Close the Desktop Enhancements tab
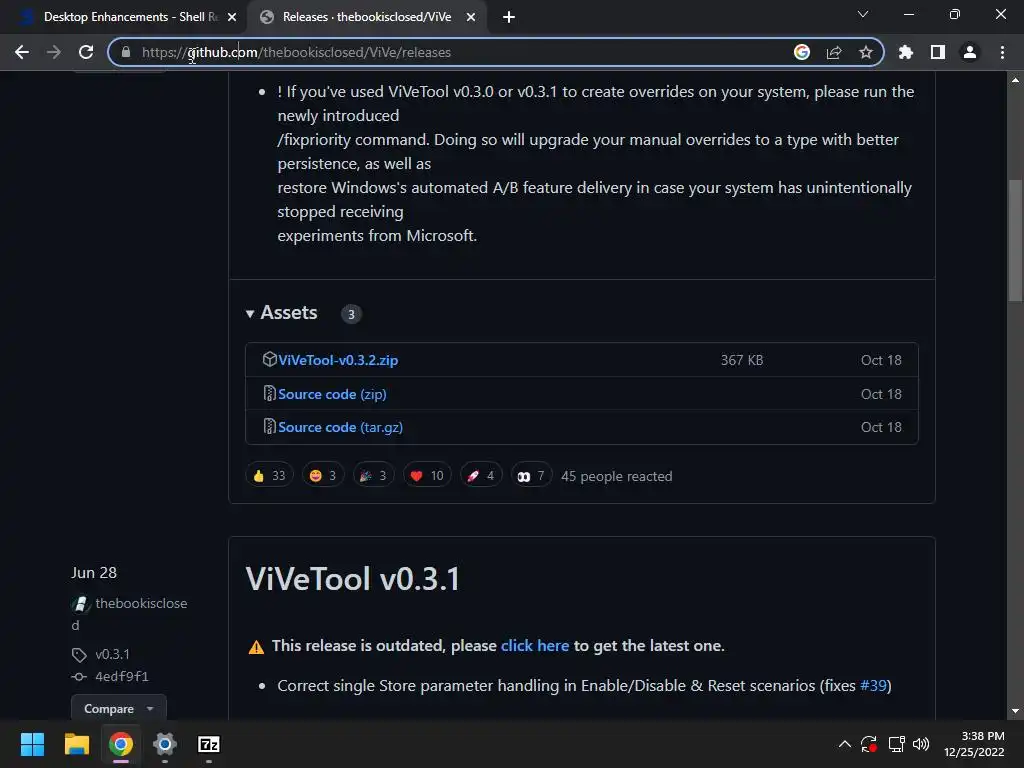The width and height of the screenshot is (1024, 768). [x=232, y=18]
